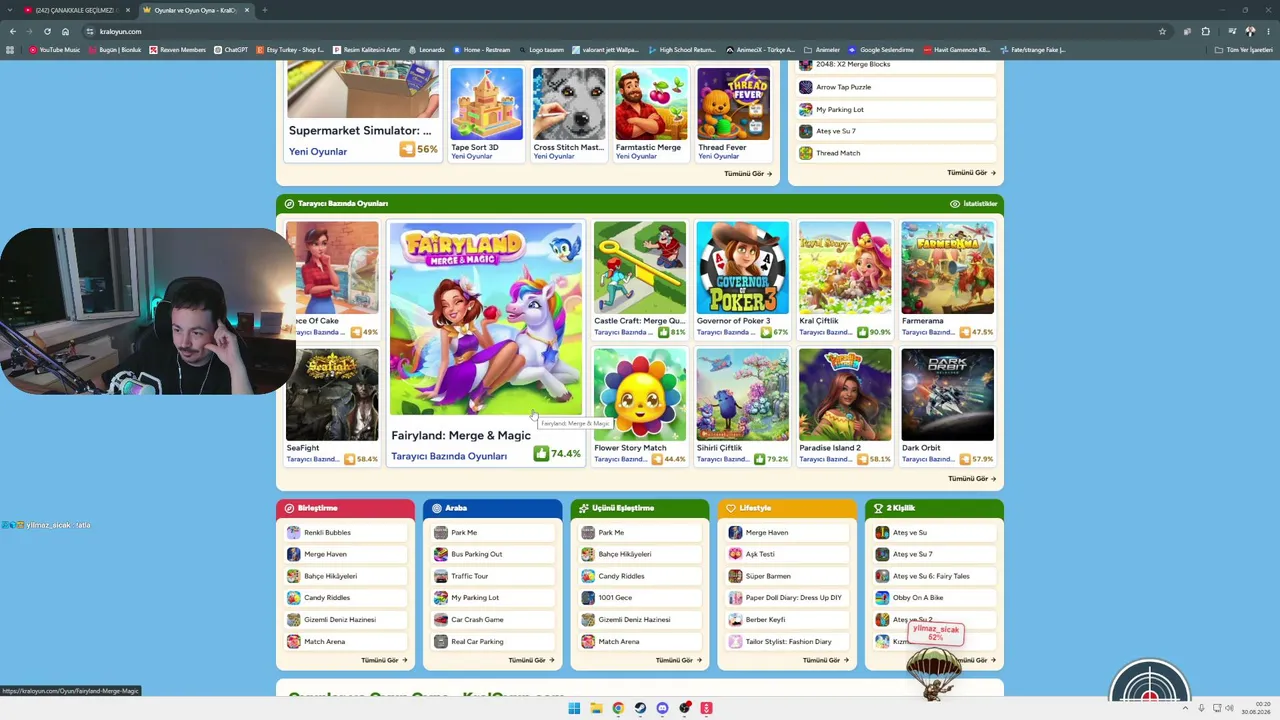Open the Windows Start menu
The width and height of the screenshot is (1280, 720).
pyautogui.click(x=574, y=708)
